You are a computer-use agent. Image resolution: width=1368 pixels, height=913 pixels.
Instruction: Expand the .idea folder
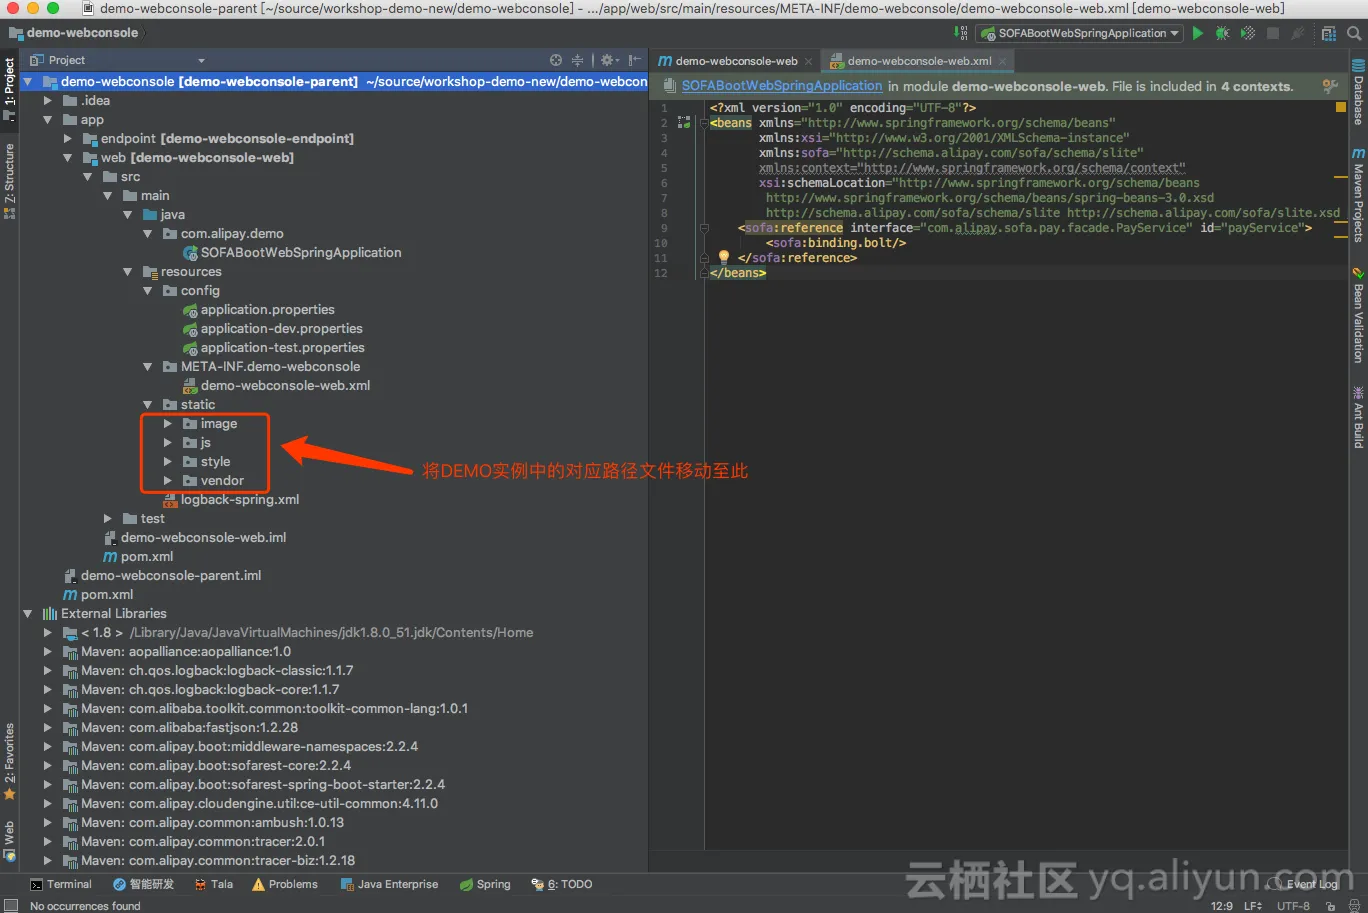[47, 100]
